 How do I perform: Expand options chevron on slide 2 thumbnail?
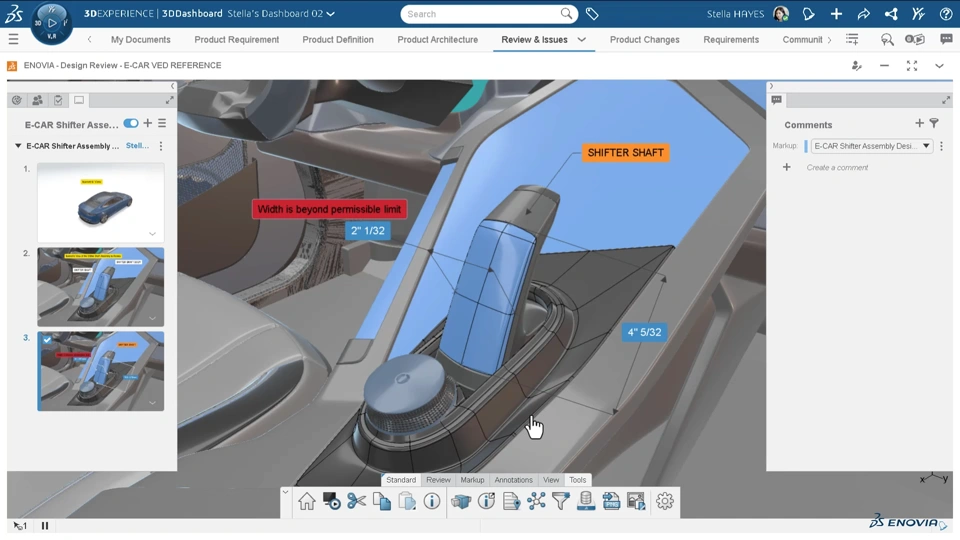click(x=152, y=318)
